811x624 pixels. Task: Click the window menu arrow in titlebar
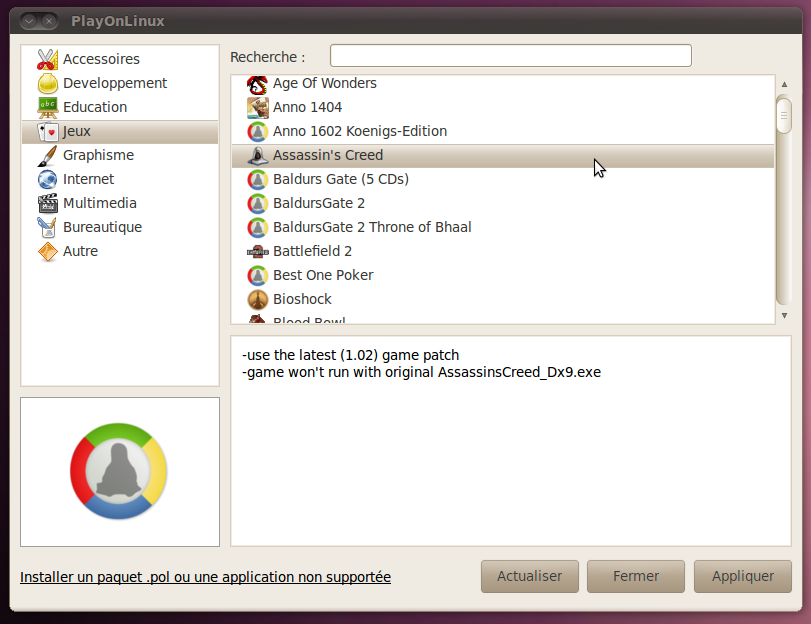pyautogui.click(x=29, y=21)
